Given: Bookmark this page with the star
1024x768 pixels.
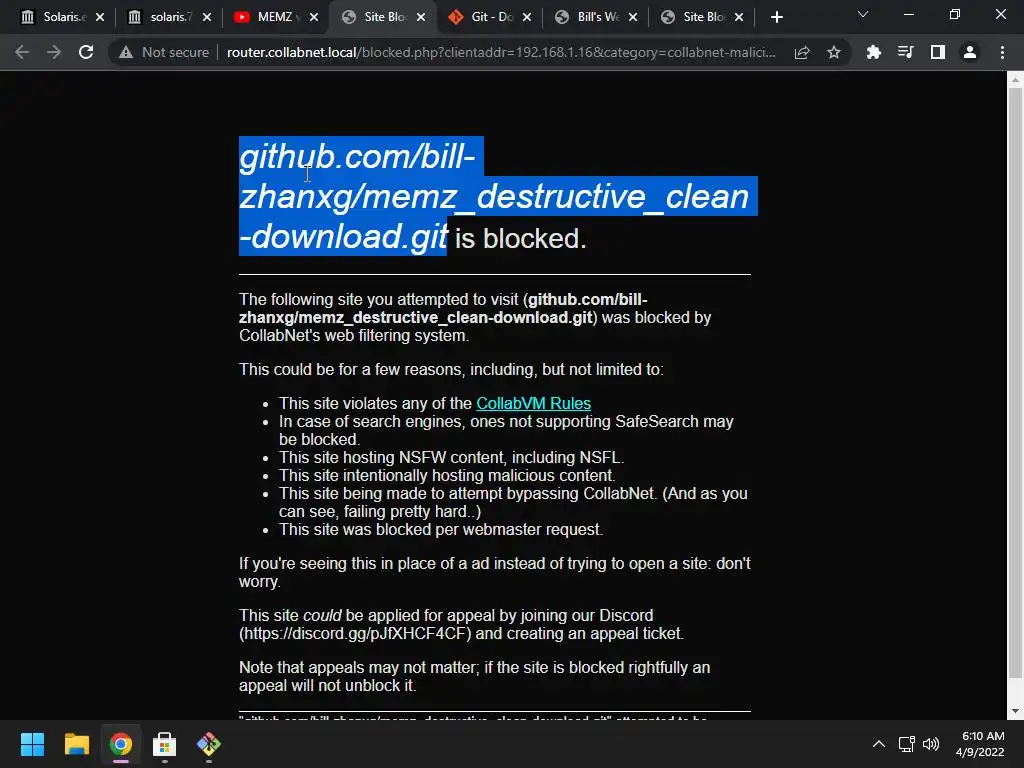Looking at the screenshot, I should click(x=833, y=52).
